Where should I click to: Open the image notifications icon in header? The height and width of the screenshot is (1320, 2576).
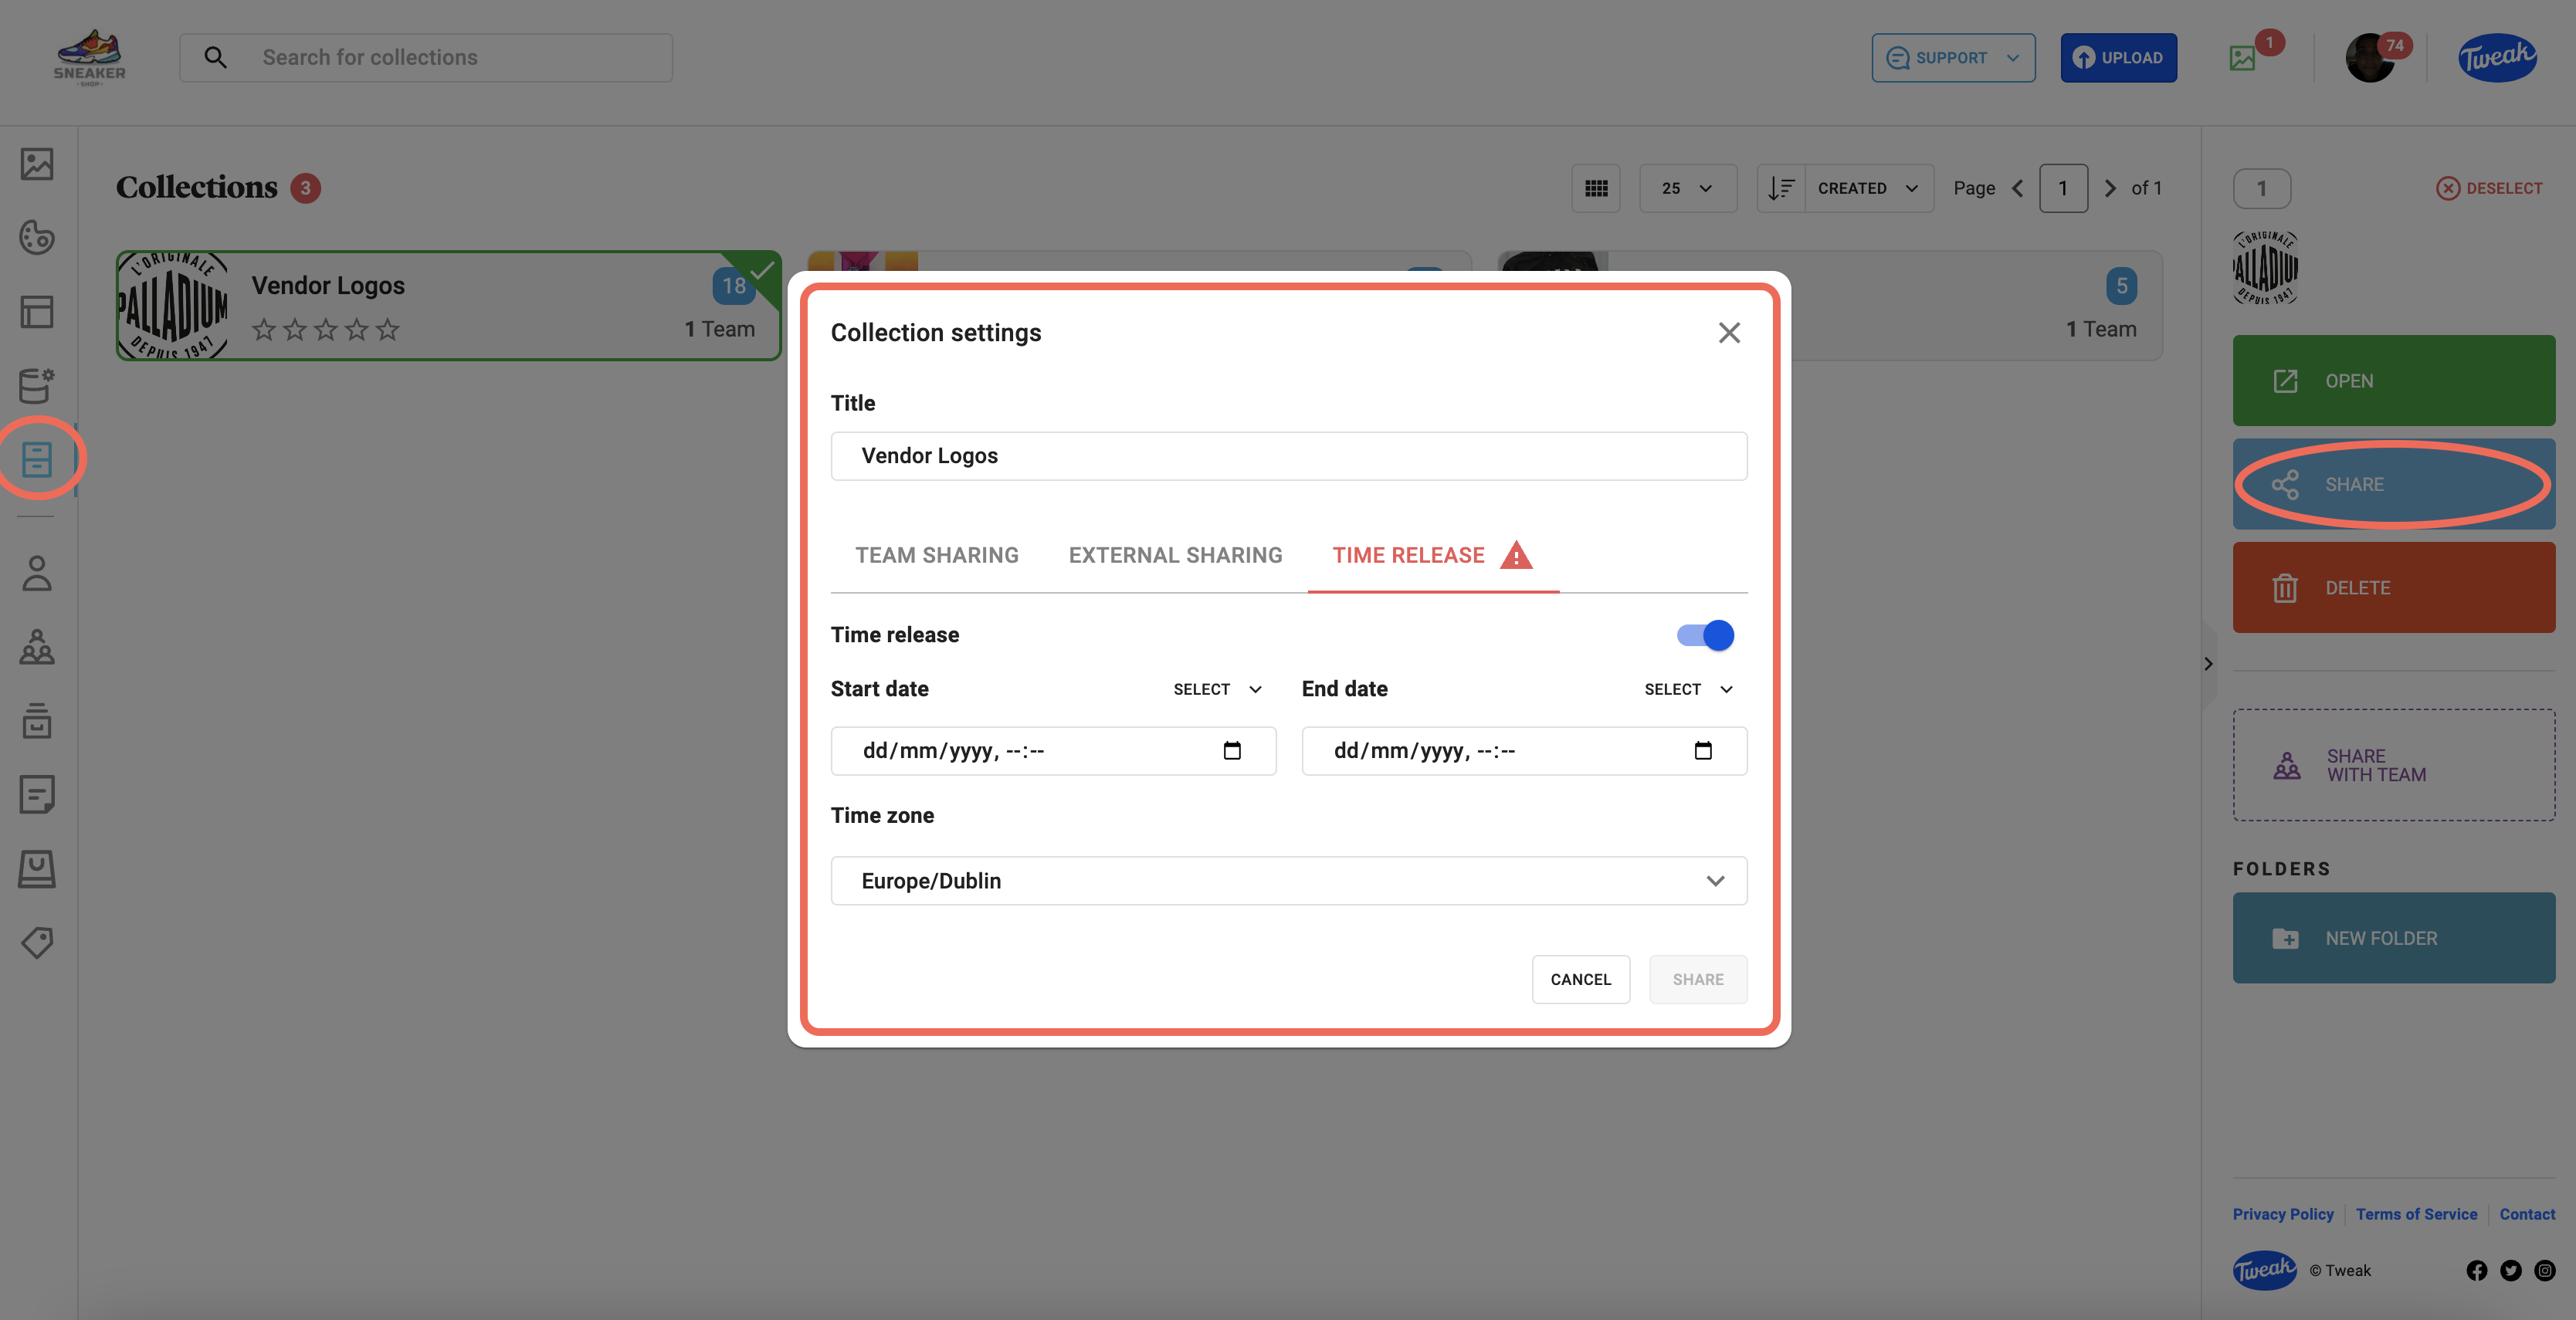(2243, 58)
